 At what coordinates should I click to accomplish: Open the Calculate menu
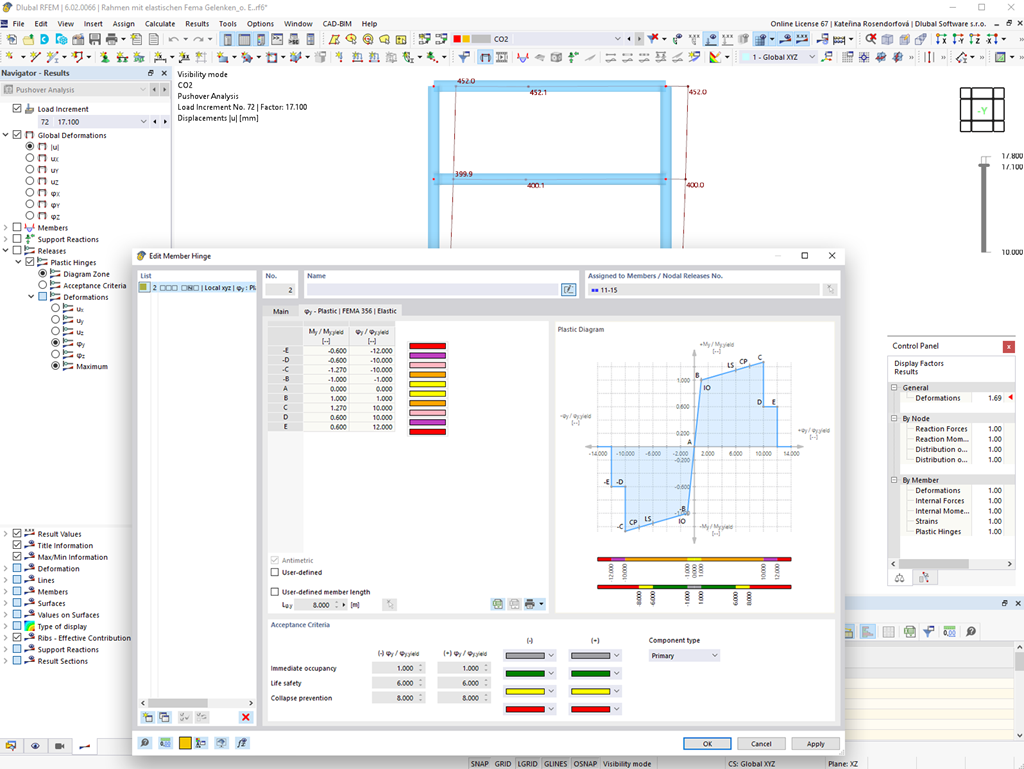(159, 23)
